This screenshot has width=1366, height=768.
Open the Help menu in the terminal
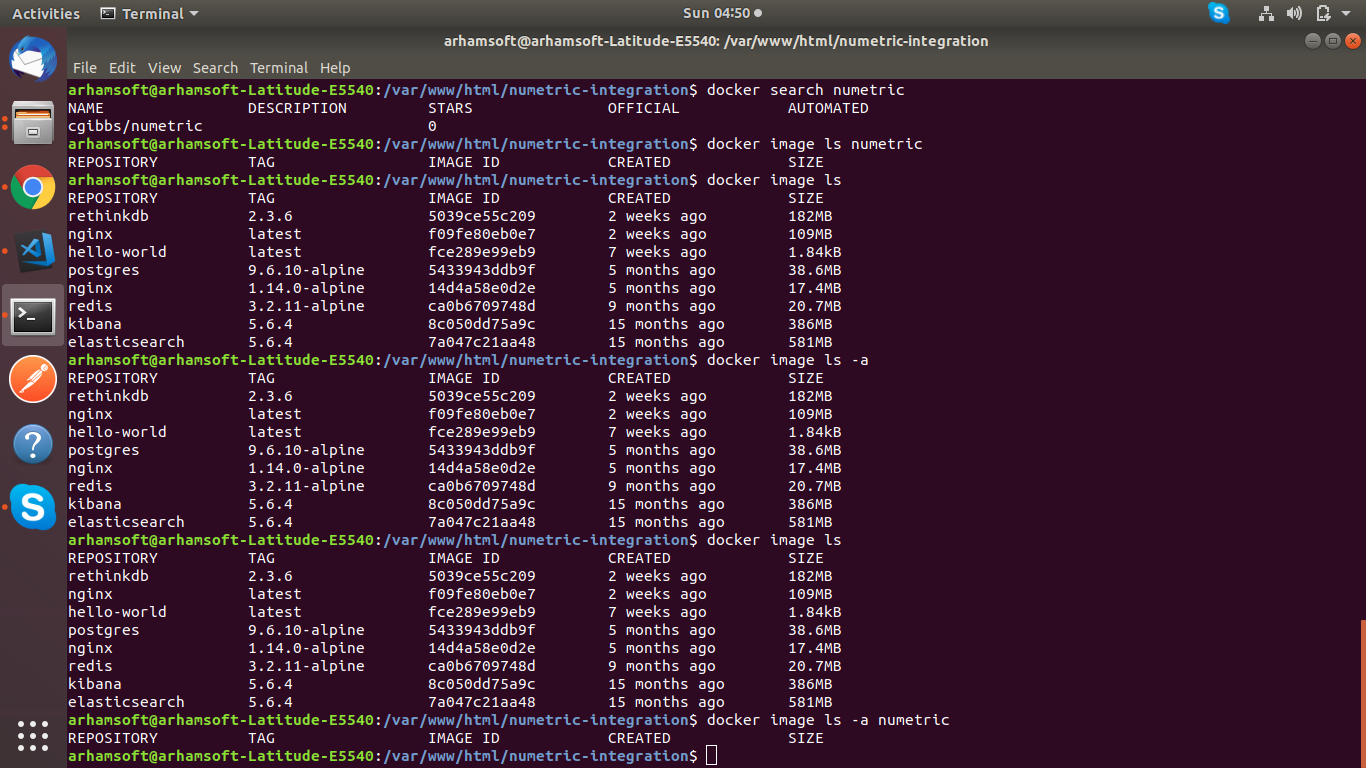(x=335, y=68)
